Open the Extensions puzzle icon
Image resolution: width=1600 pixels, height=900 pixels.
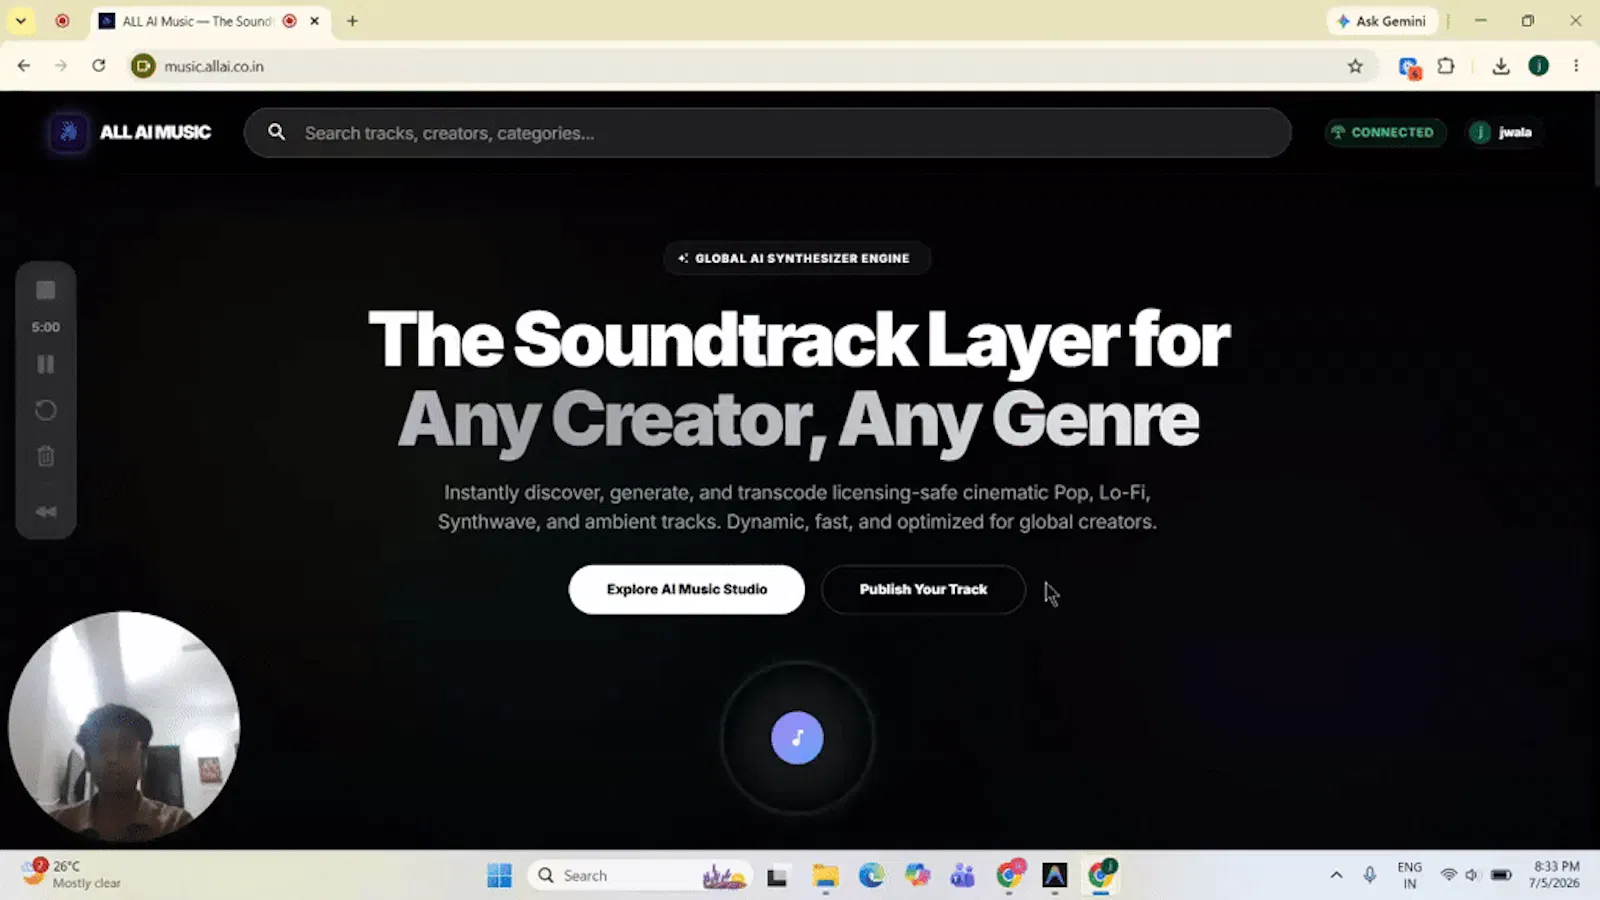pyautogui.click(x=1446, y=66)
